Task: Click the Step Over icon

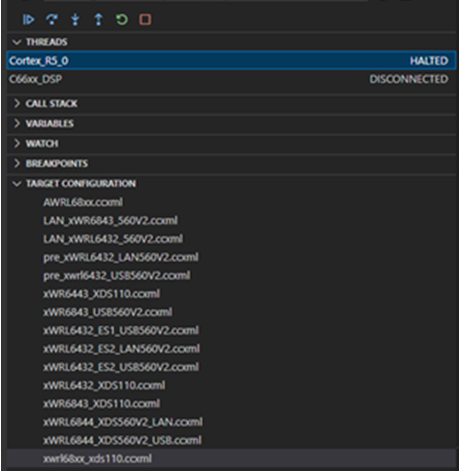Action: tap(52, 20)
